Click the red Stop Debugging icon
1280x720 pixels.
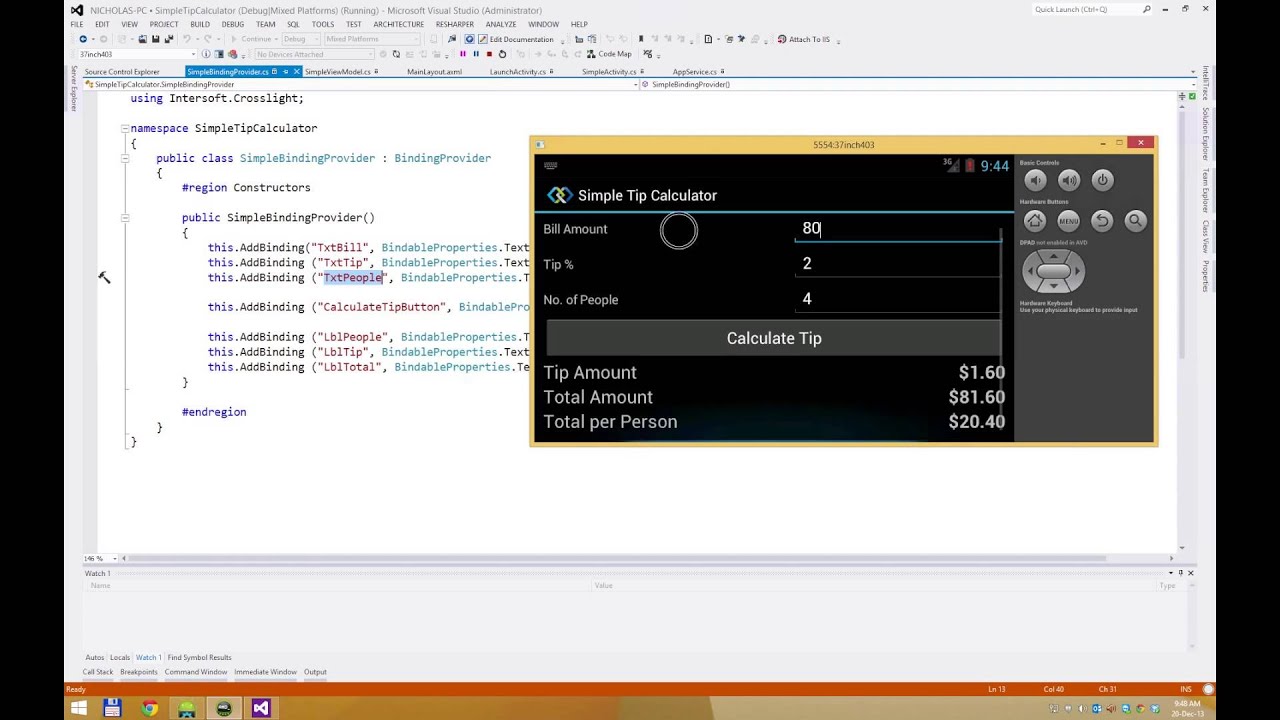click(x=489, y=54)
